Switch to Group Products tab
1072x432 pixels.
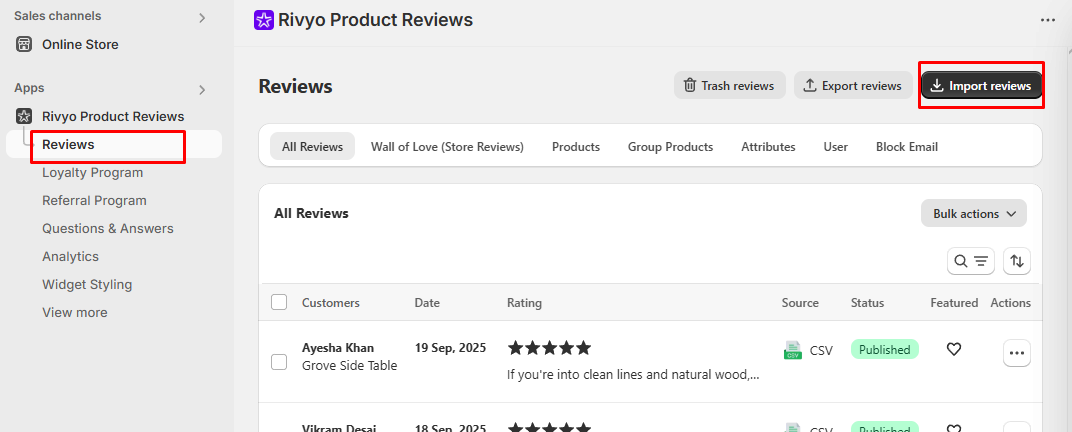[x=671, y=146]
